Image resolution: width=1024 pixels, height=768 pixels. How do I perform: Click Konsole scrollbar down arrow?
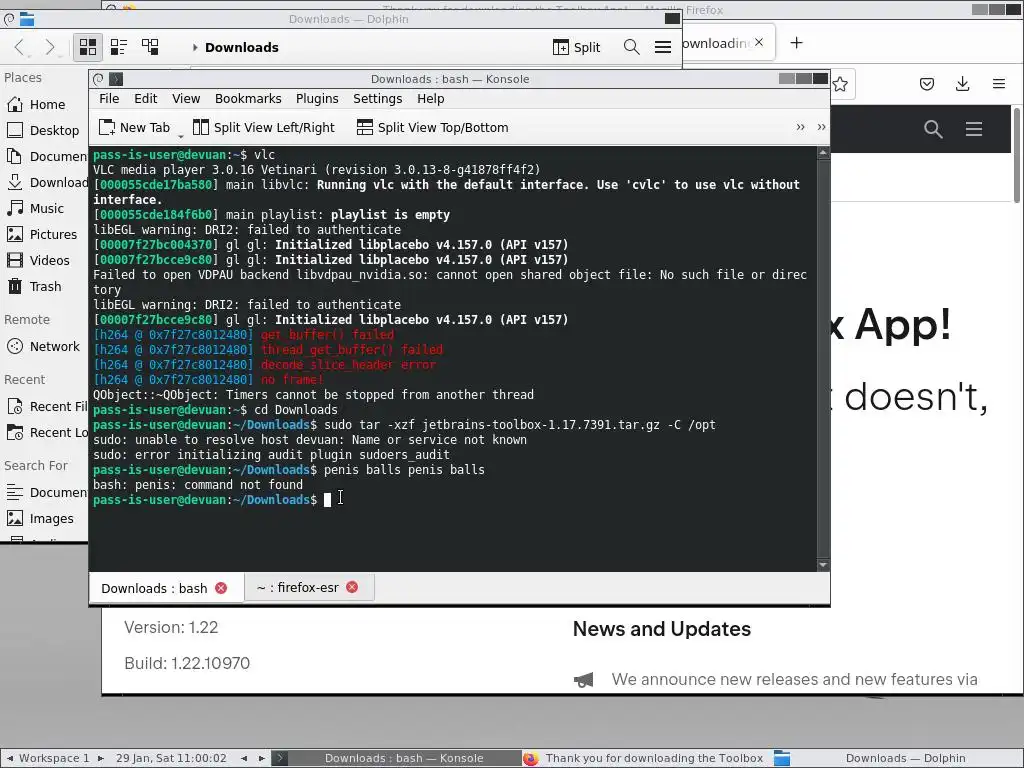coord(824,565)
